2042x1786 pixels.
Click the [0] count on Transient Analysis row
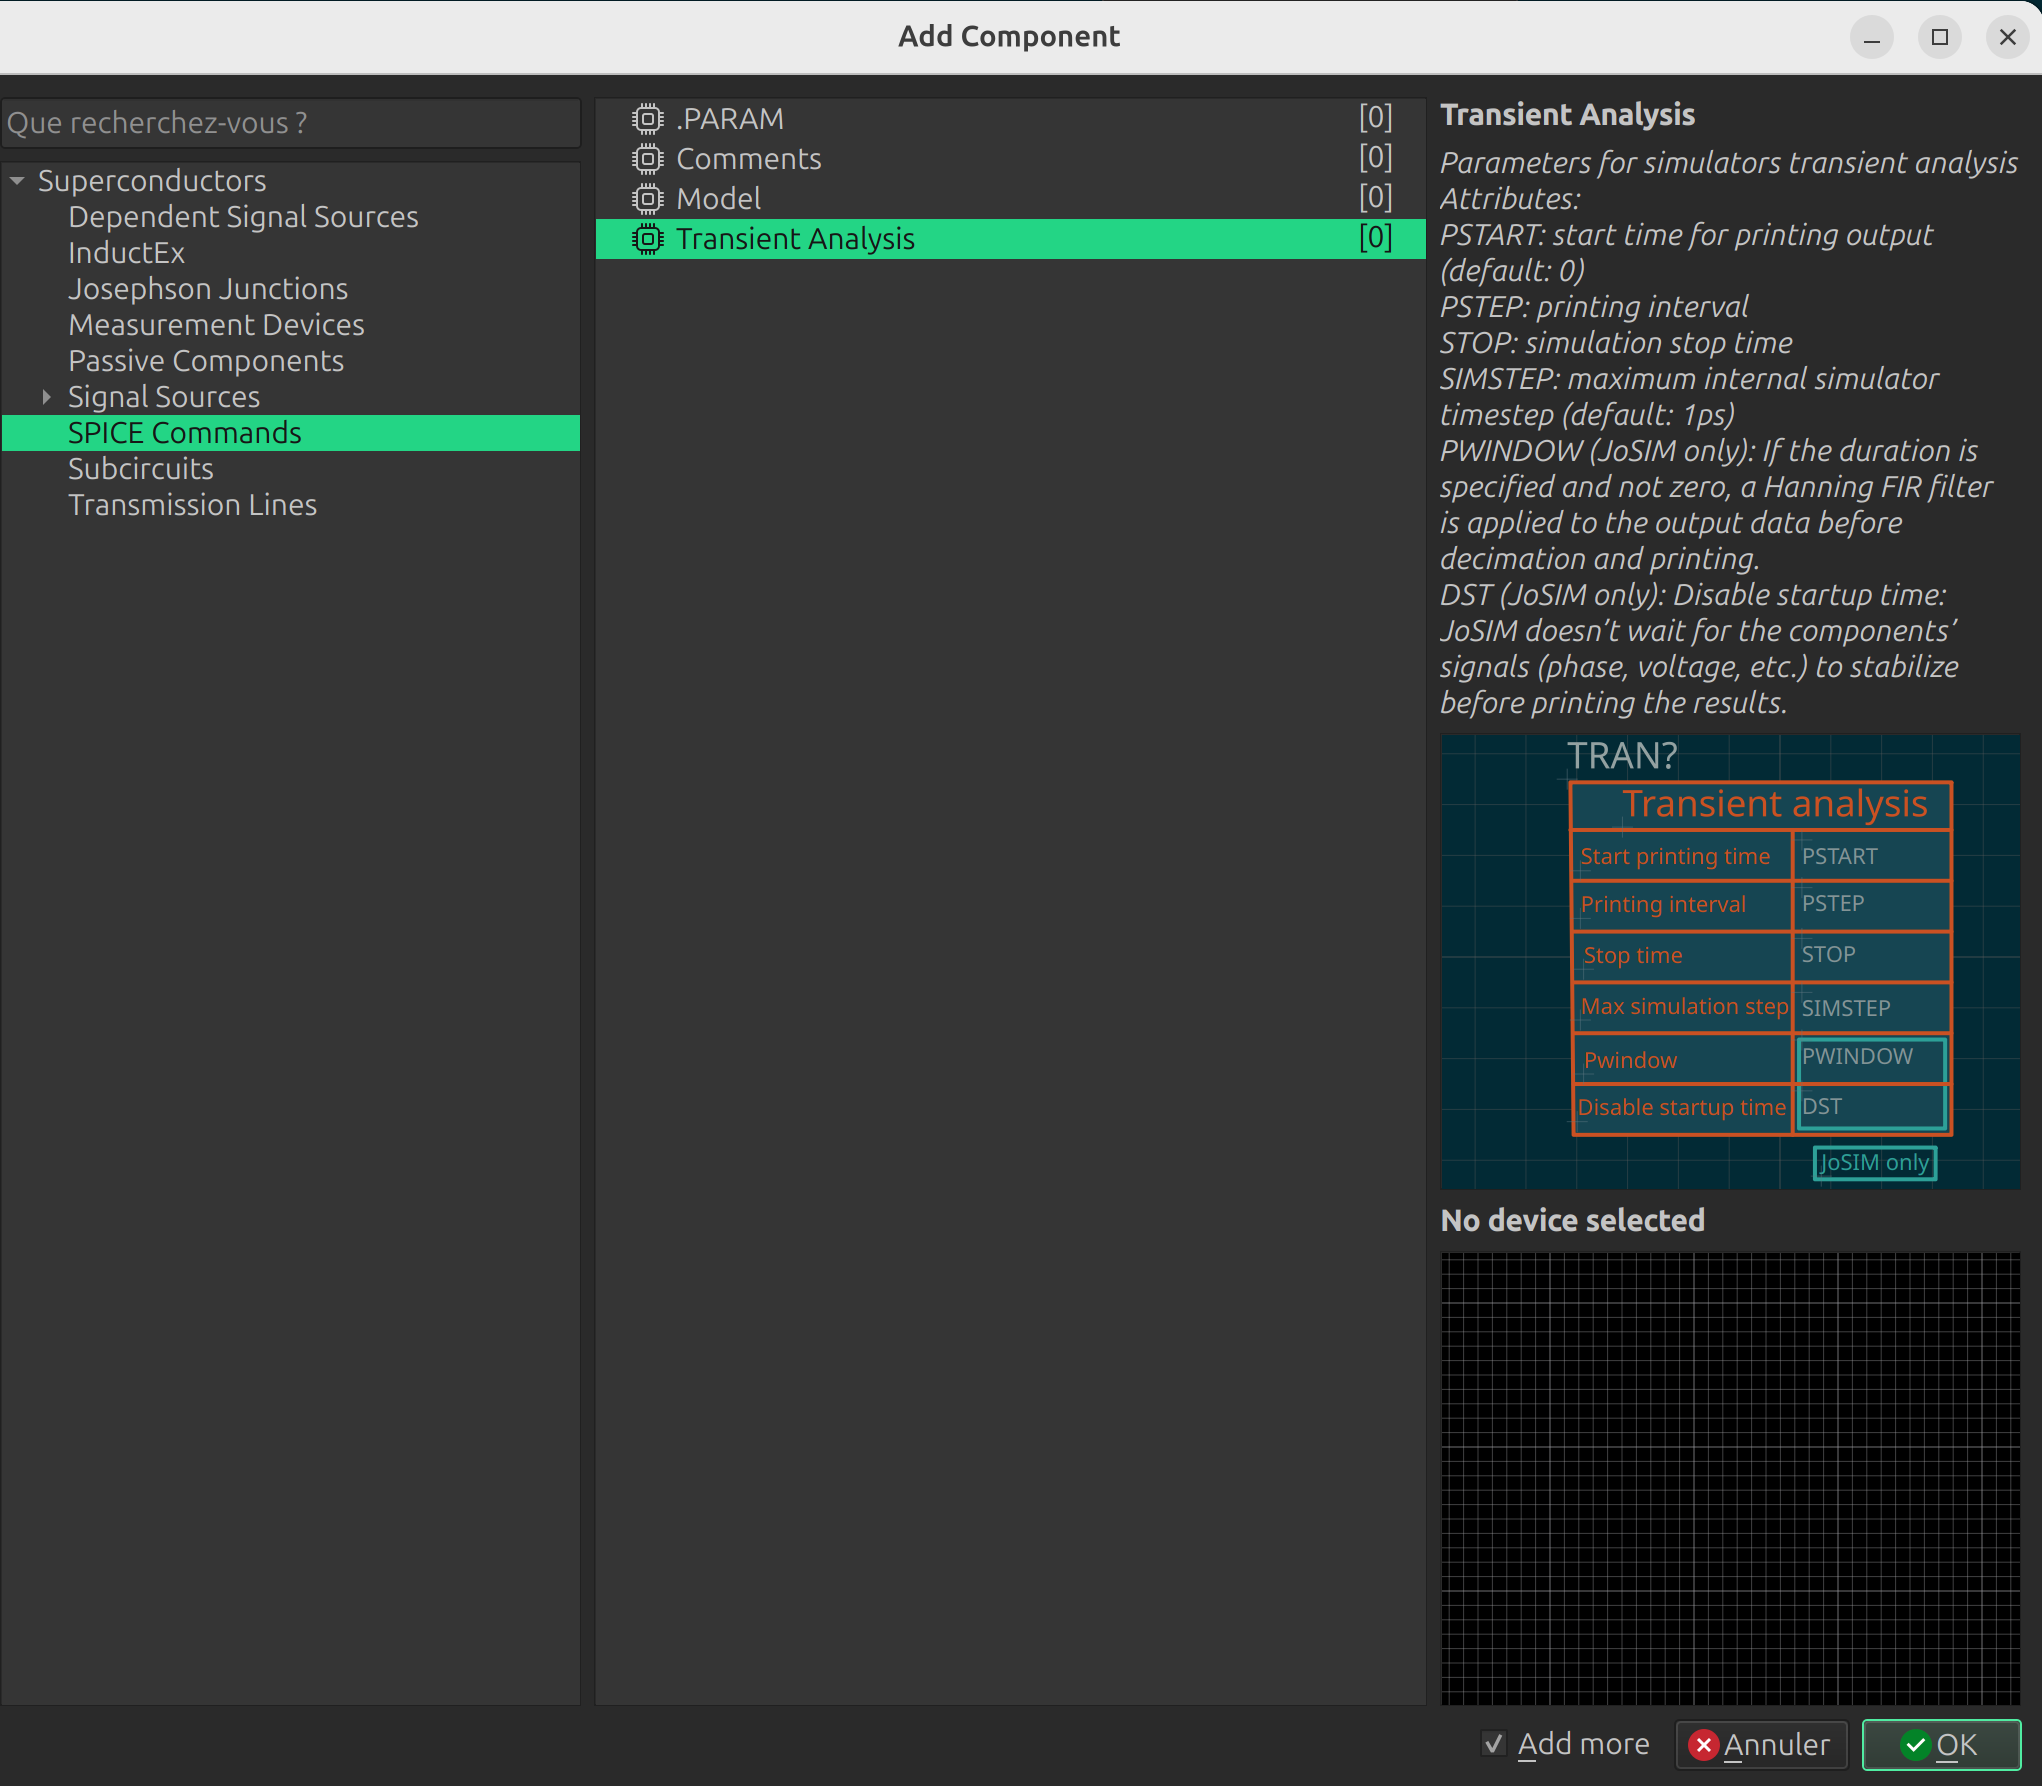pos(1375,238)
